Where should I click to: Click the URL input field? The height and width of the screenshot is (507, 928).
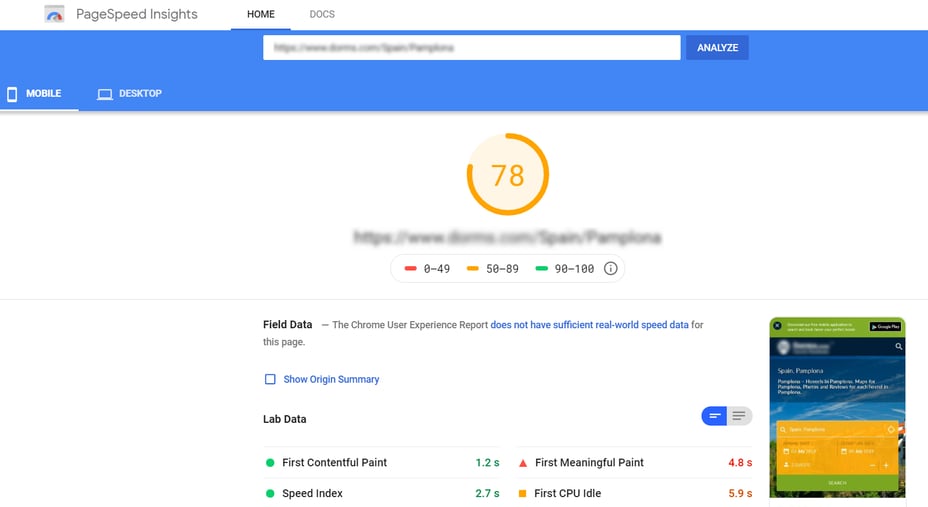(471, 48)
